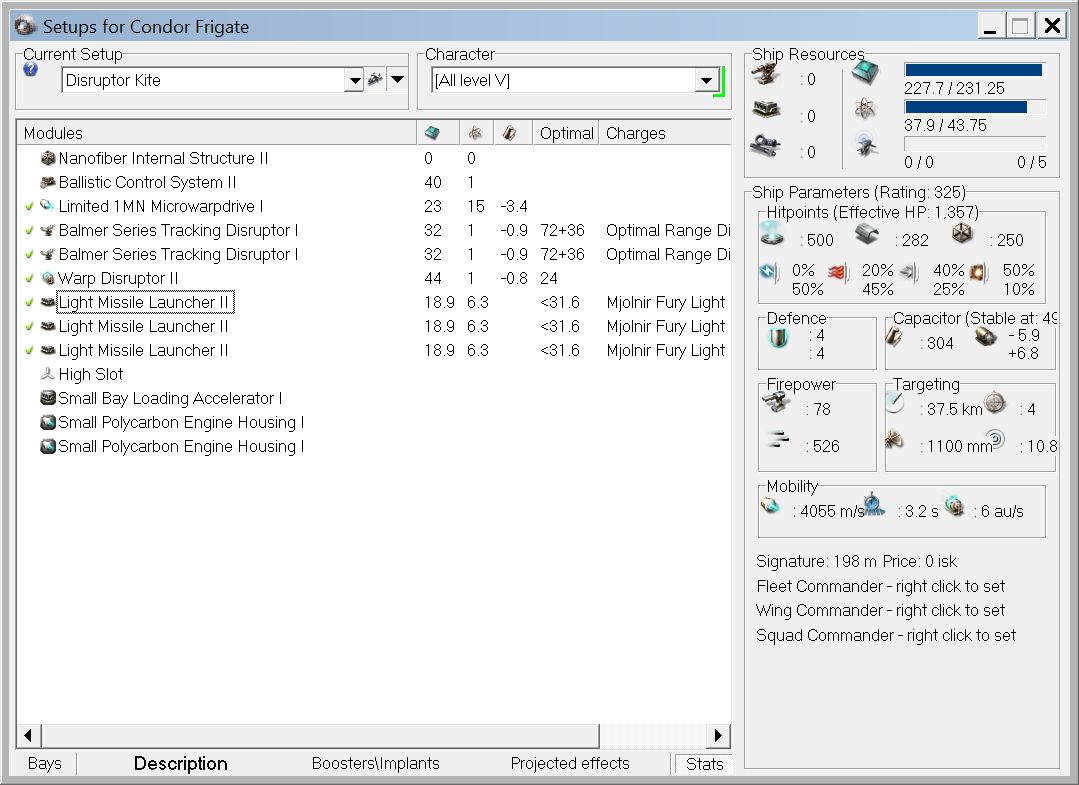Click the max velocity icon in Mobility
Viewport: 1079px width, 785px height.
(x=770, y=506)
